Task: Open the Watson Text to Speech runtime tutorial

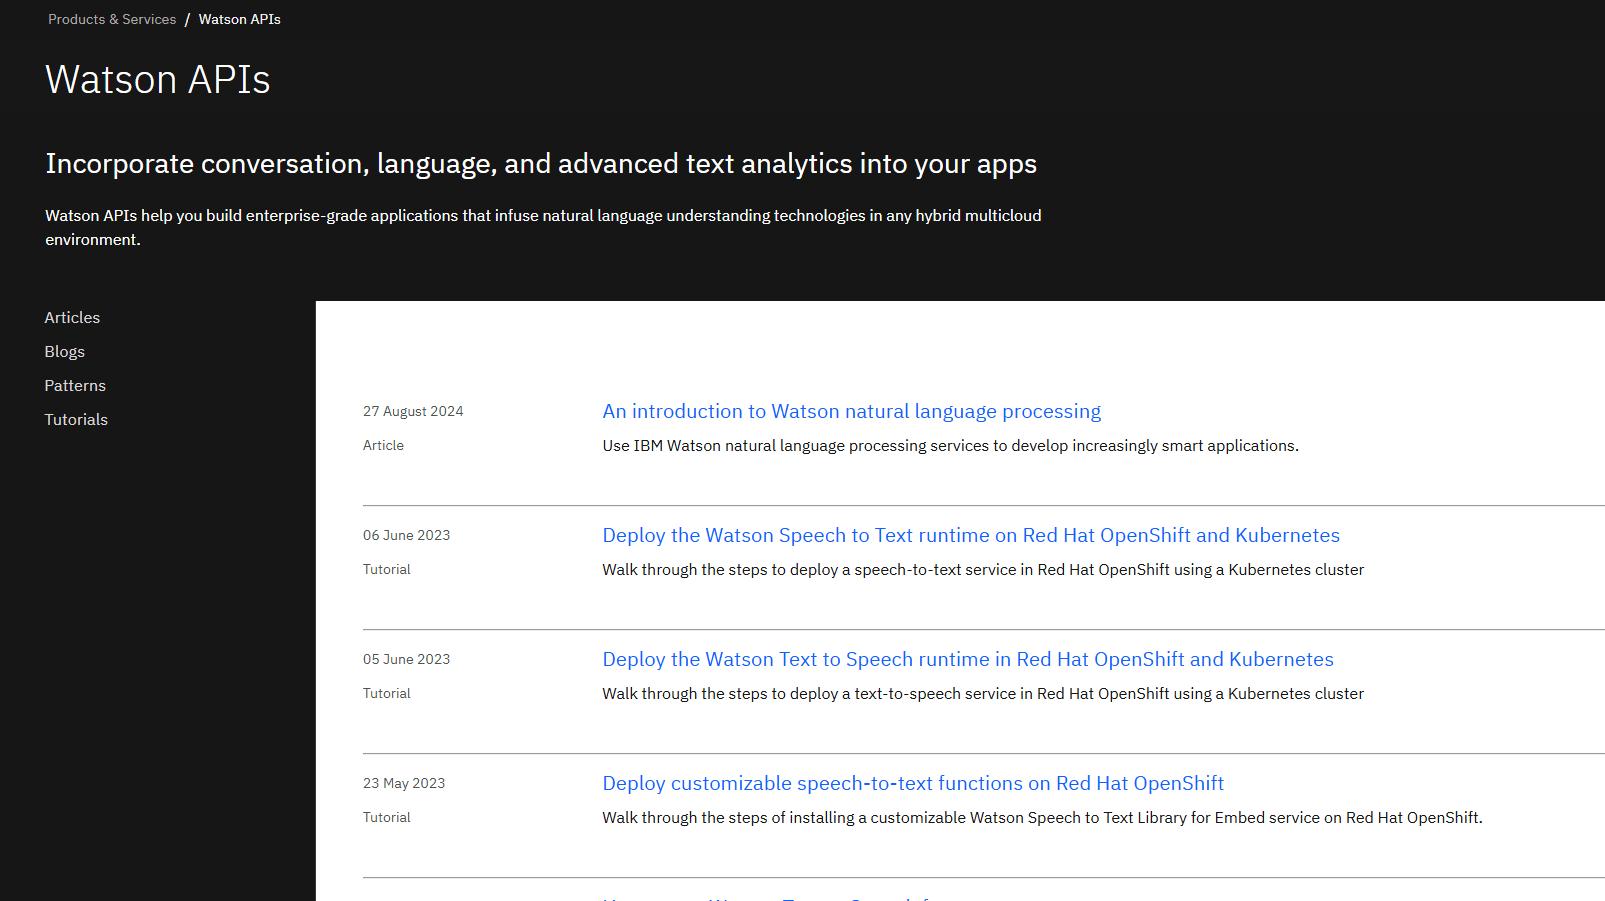Action: click(967, 659)
